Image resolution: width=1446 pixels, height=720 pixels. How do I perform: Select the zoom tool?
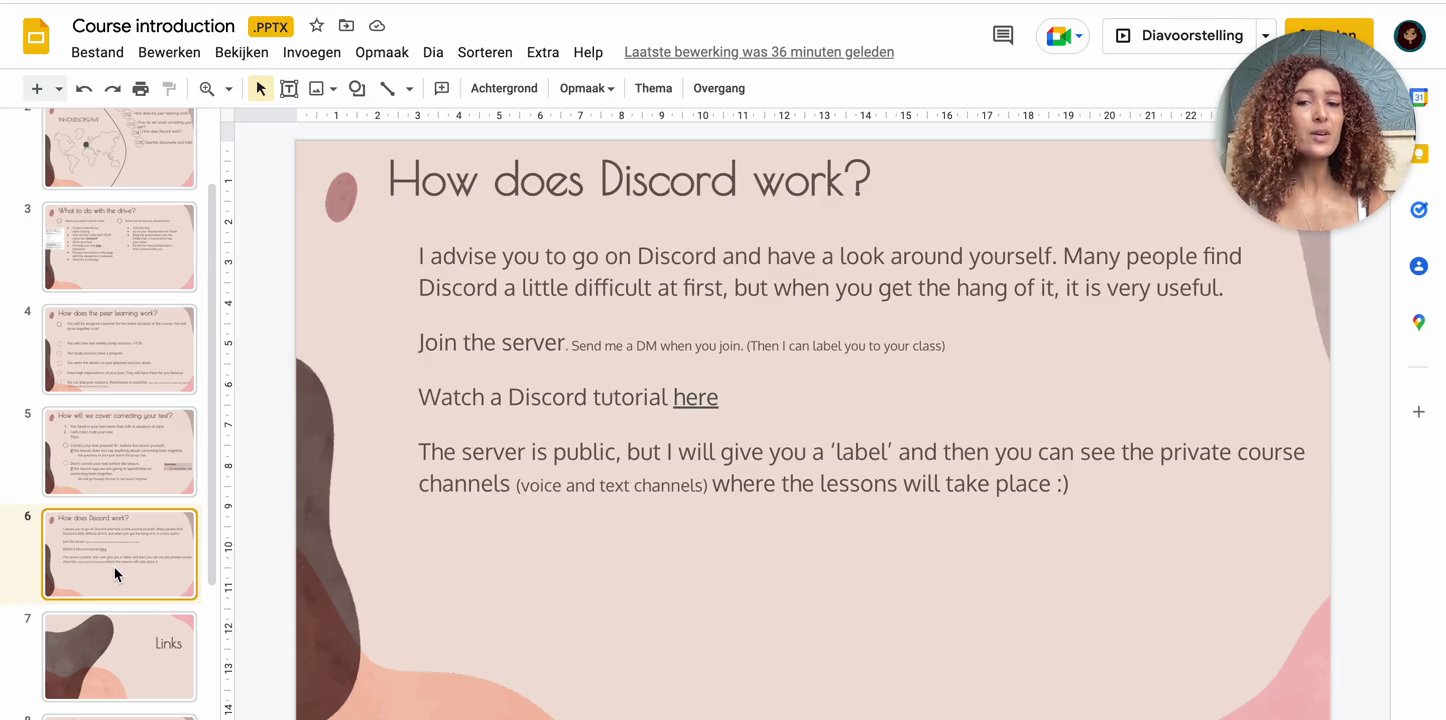pos(207,88)
